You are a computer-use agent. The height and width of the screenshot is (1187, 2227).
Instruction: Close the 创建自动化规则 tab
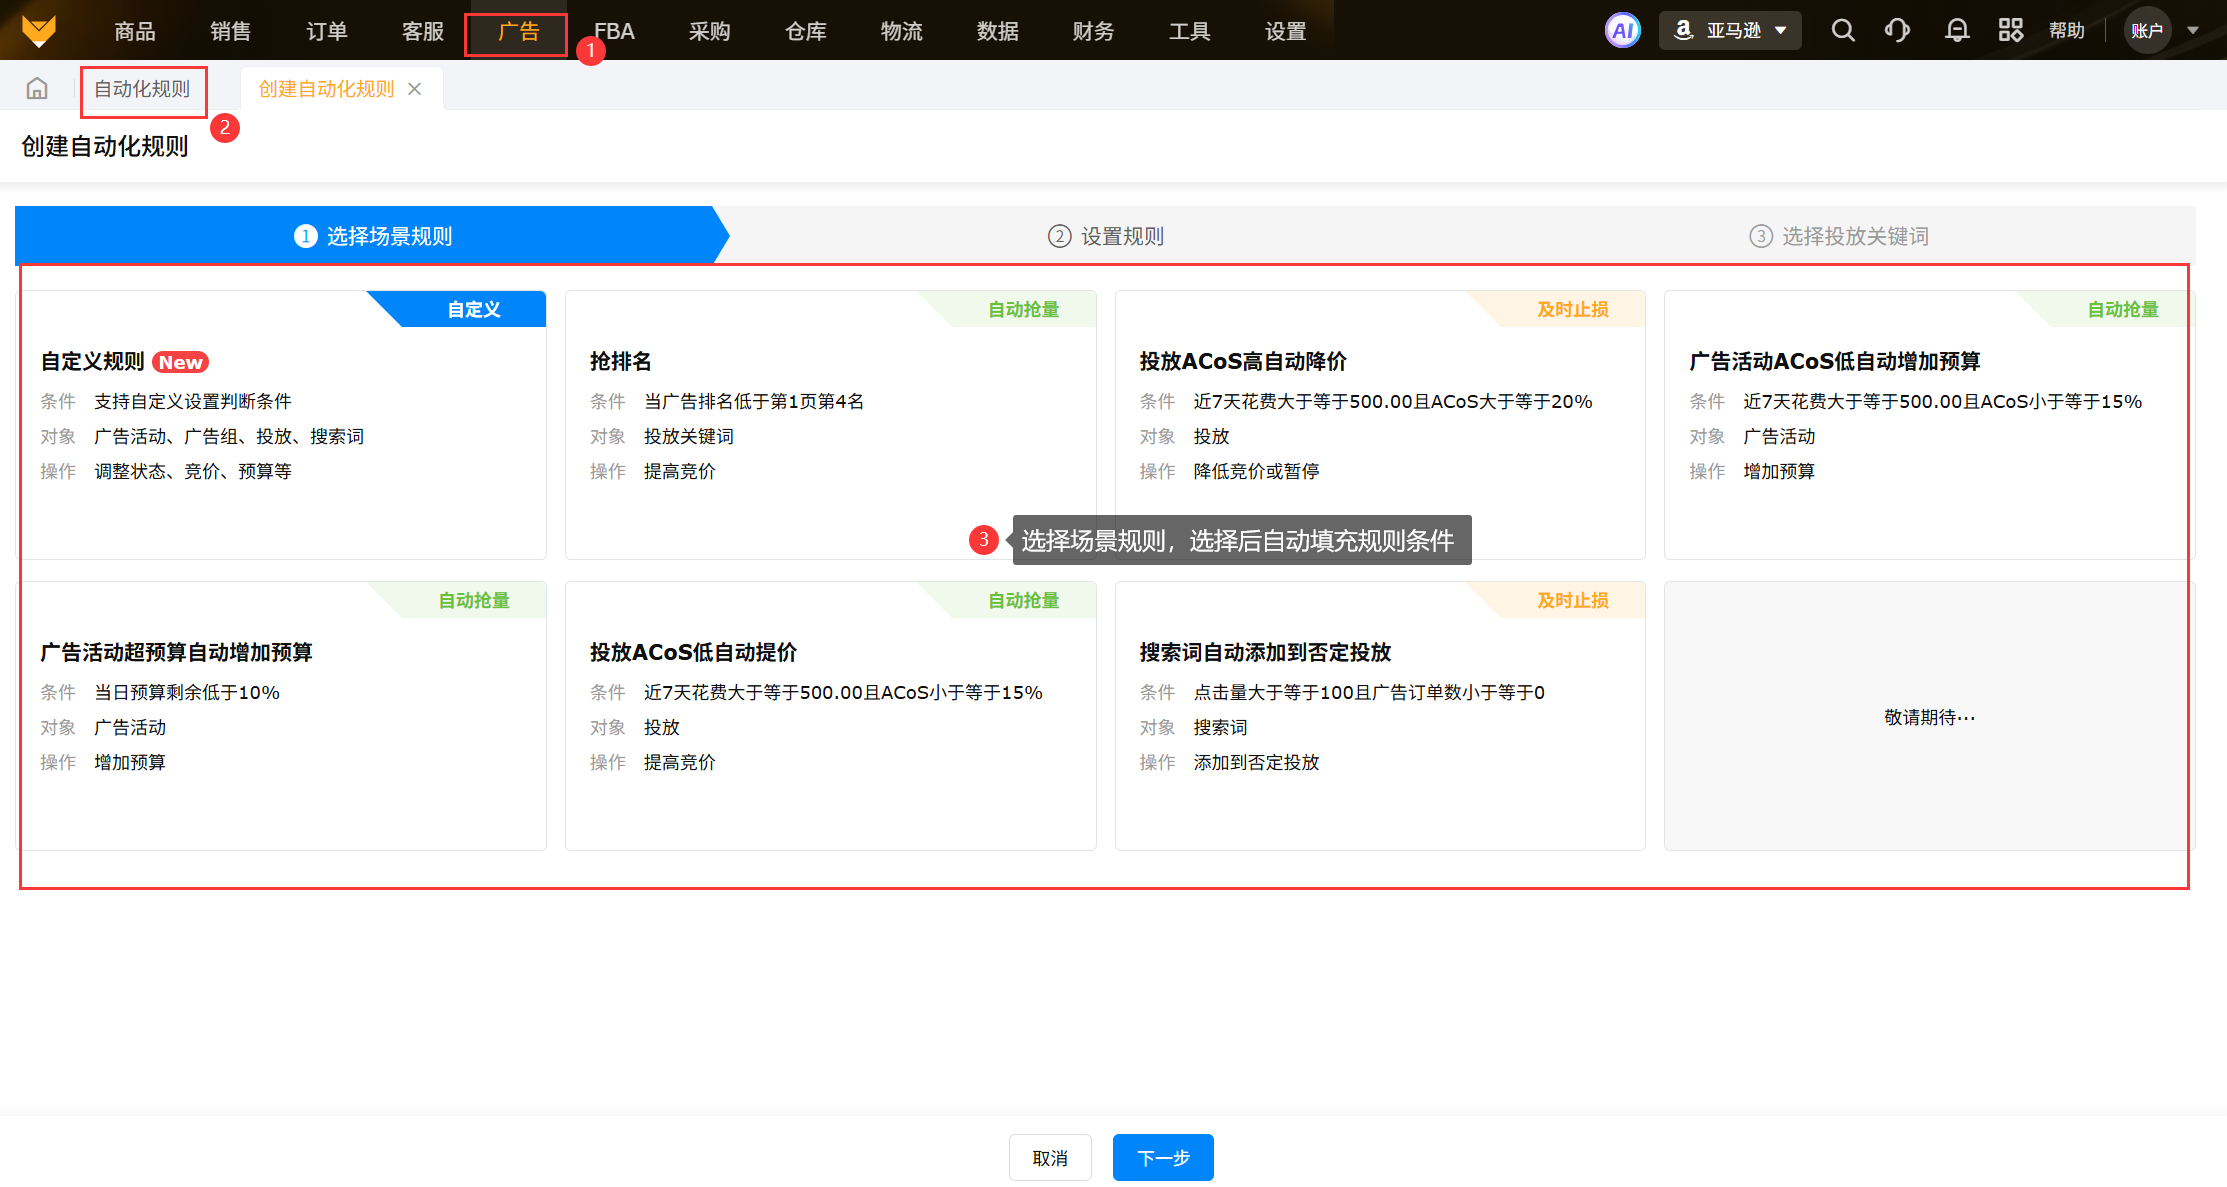[415, 89]
